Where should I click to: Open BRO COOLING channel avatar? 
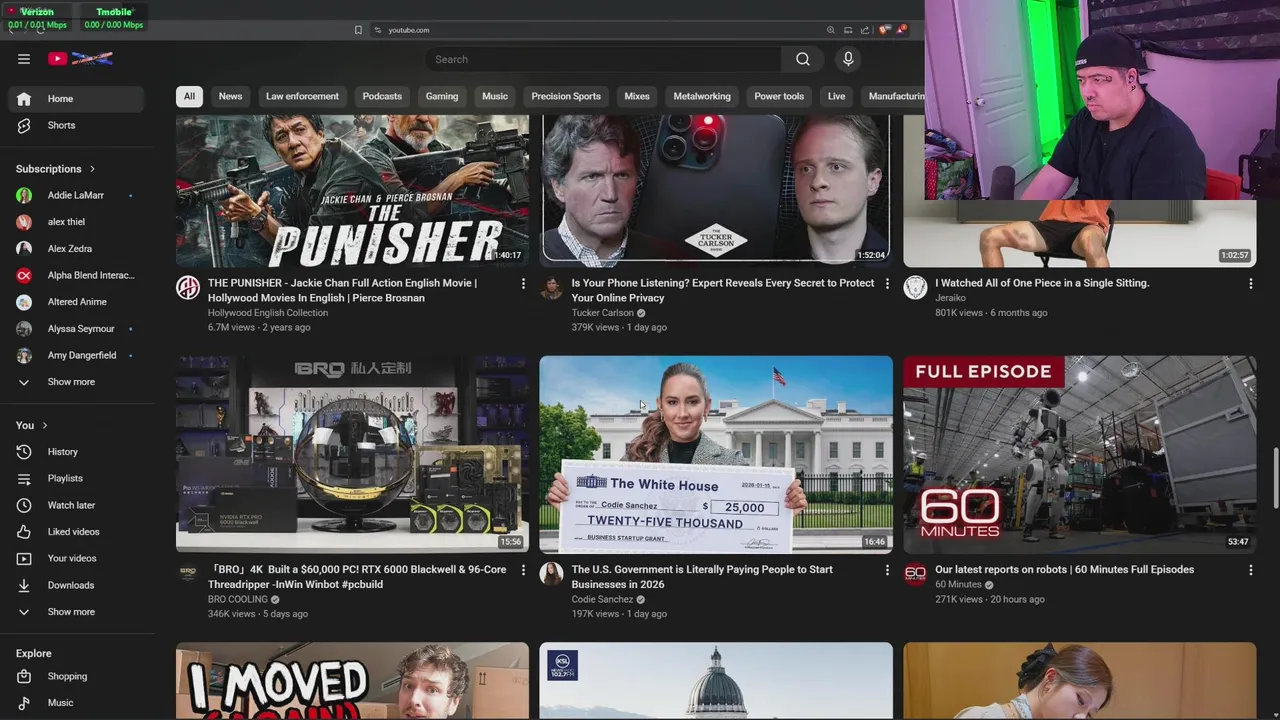coord(188,574)
